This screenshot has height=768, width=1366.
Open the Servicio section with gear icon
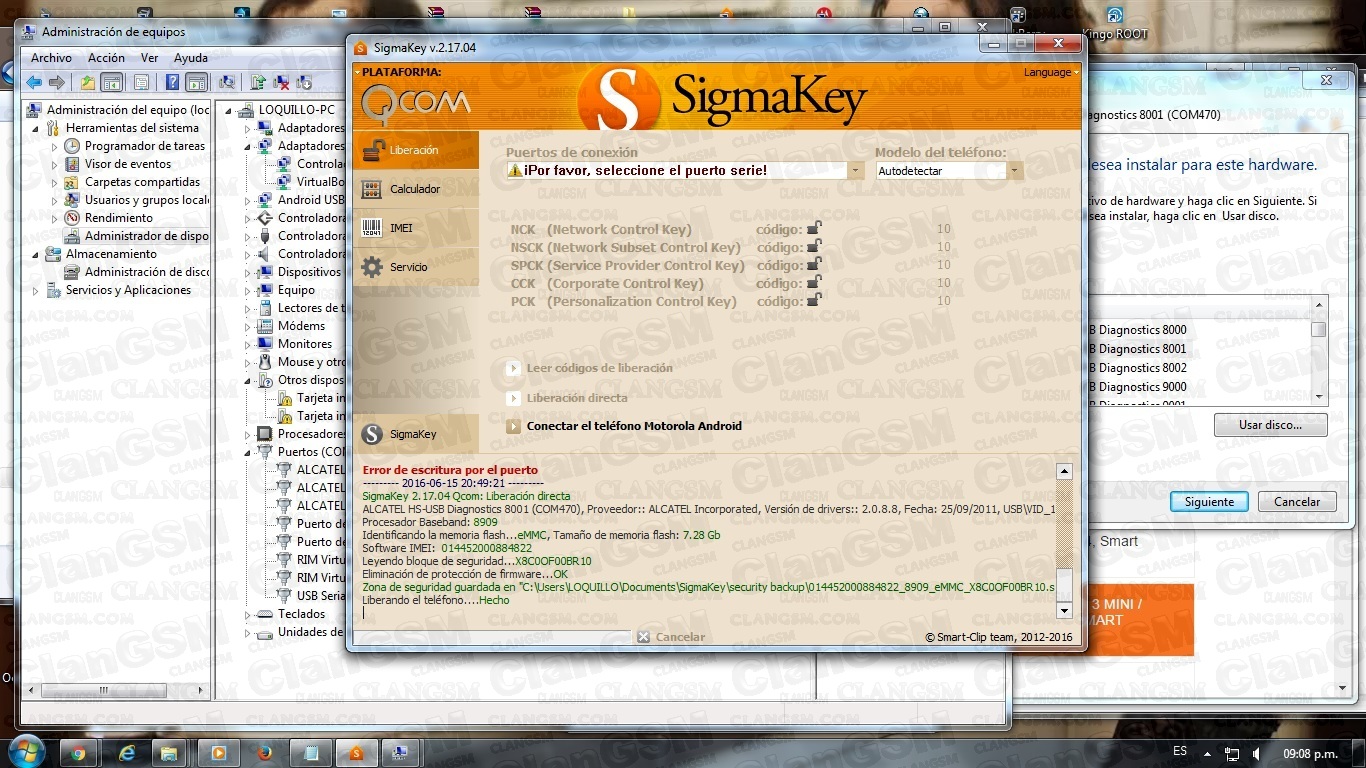click(415, 267)
